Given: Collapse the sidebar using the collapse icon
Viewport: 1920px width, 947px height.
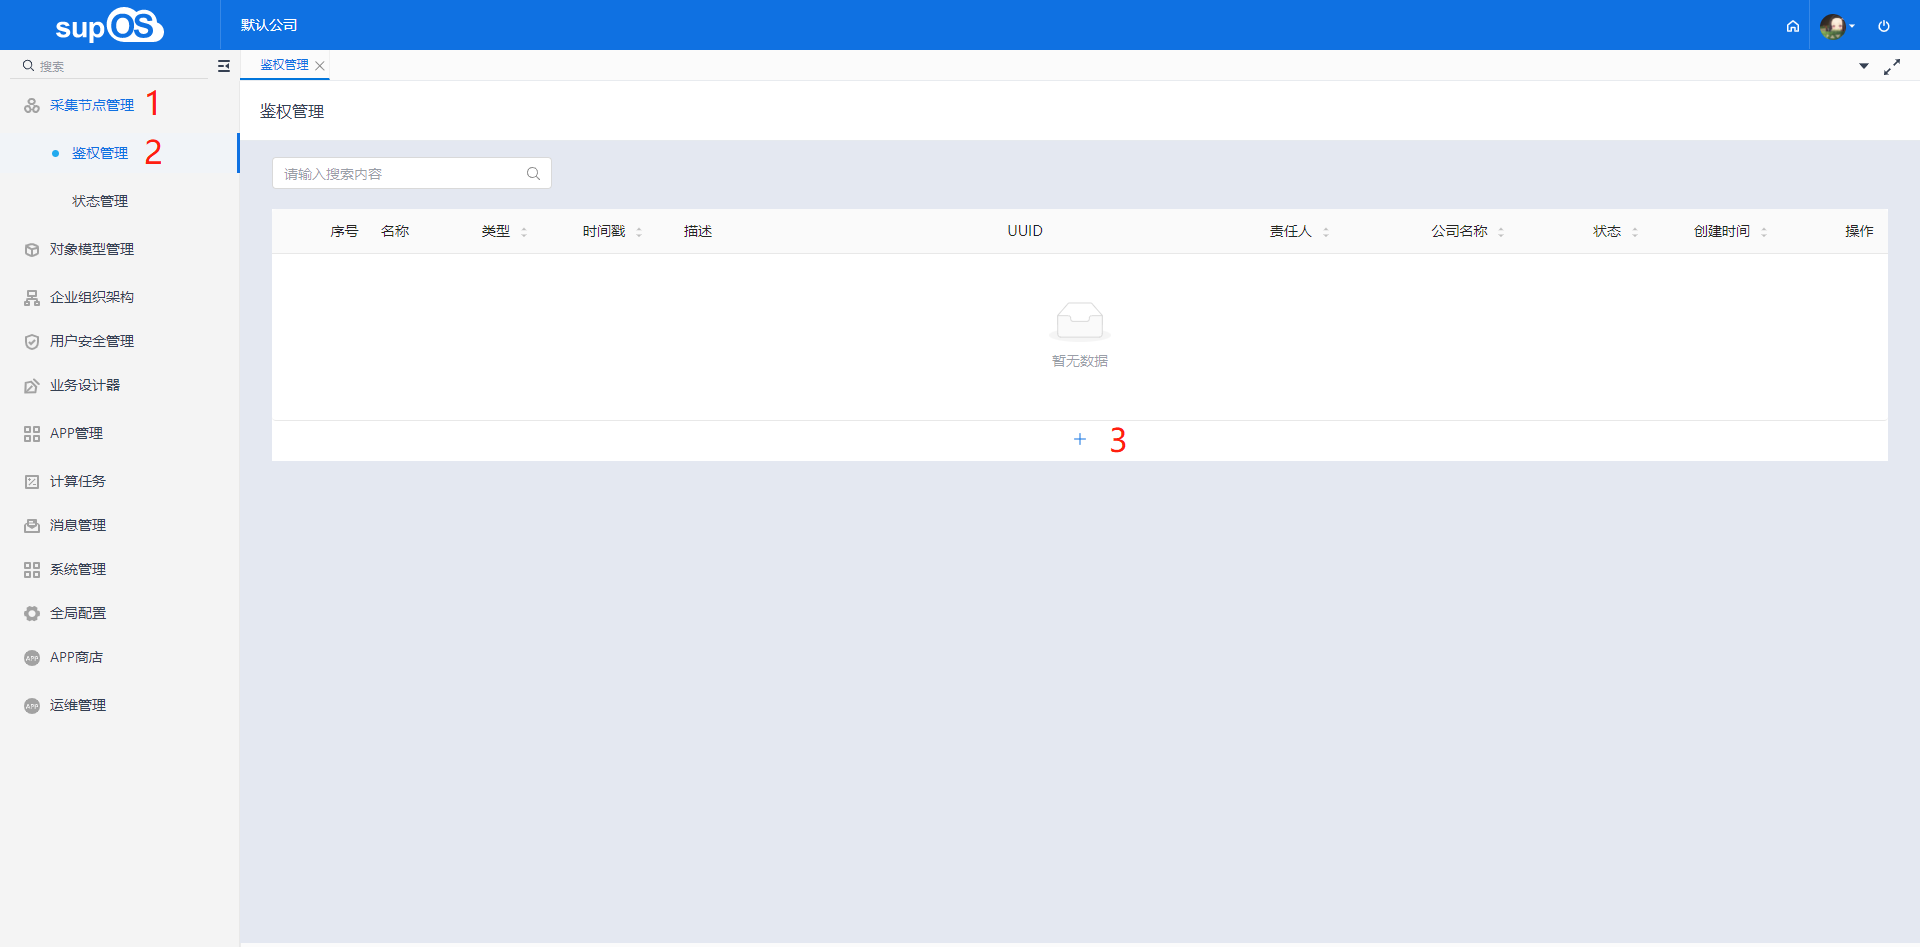Looking at the screenshot, I should pyautogui.click(x=224, y=66).
